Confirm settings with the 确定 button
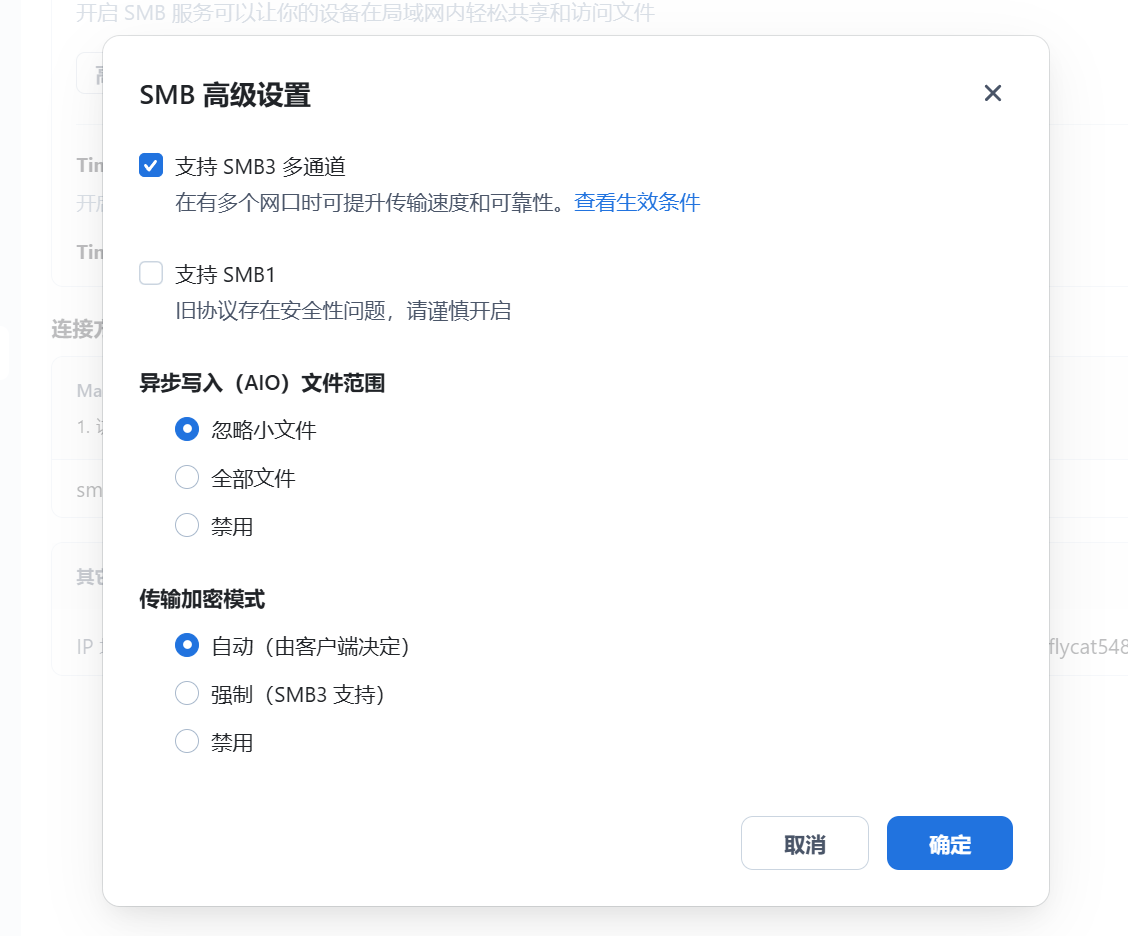Screen dimensions: 1128x936 tap(949, 843)
